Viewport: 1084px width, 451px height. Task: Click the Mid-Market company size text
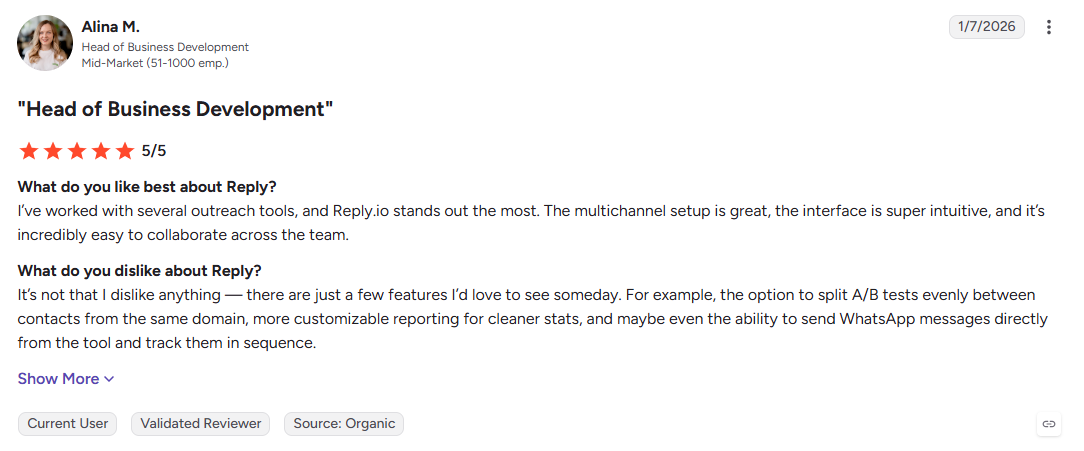[155, 63]
